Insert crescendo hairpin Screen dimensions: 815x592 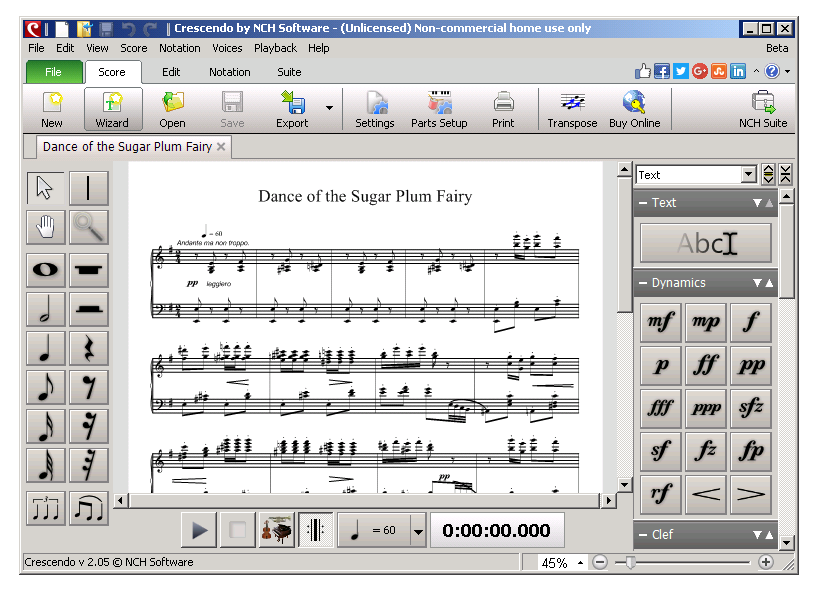click(706, 494)
